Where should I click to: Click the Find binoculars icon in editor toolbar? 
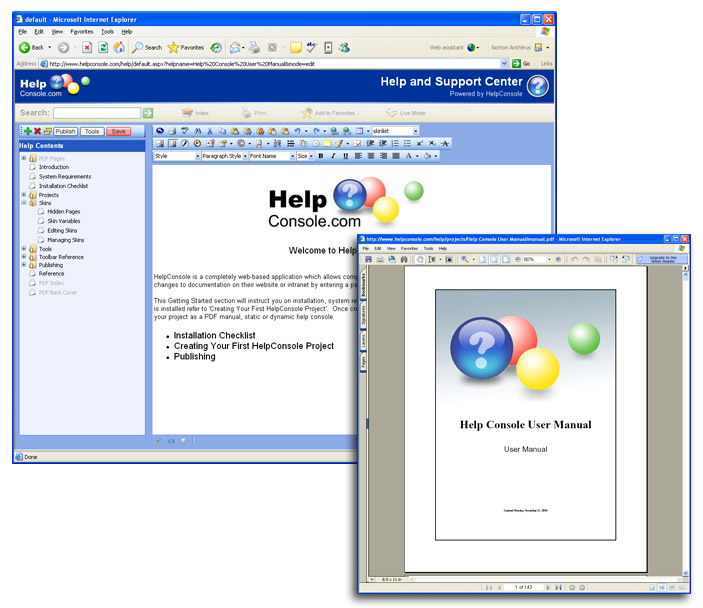click(x=198, y=131)
